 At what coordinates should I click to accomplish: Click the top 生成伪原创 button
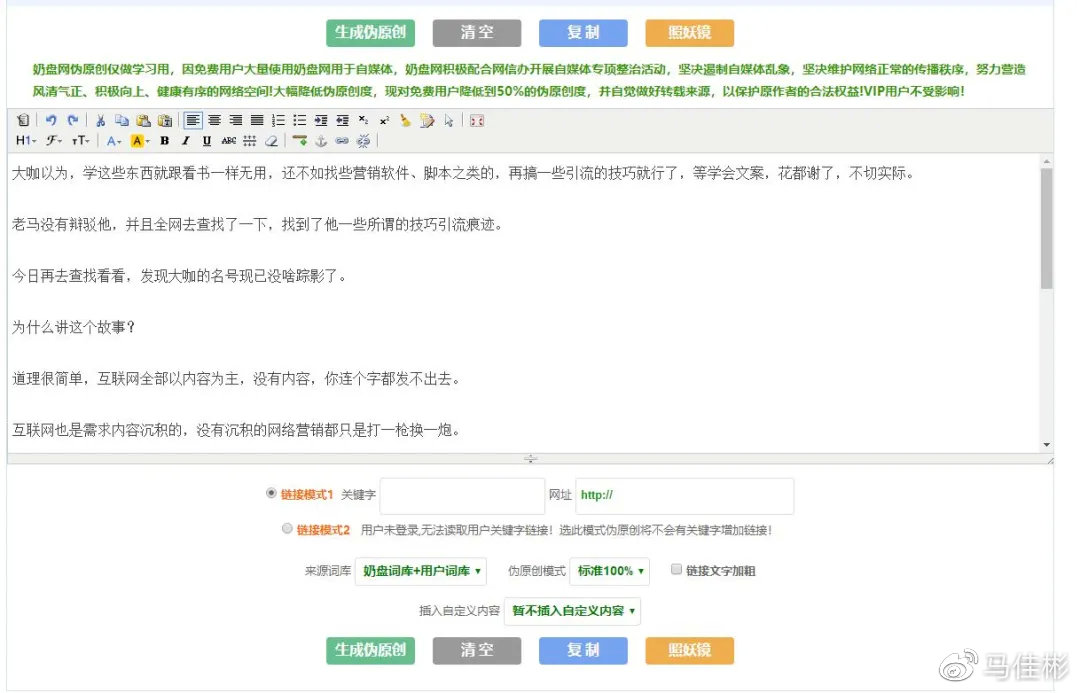coord(370,33)
